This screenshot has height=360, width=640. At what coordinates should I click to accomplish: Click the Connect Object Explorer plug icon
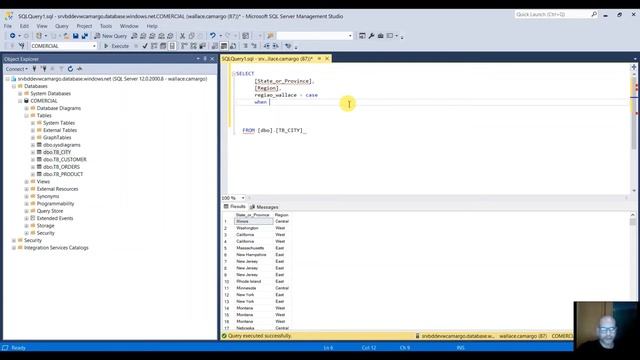coord(35,69)
